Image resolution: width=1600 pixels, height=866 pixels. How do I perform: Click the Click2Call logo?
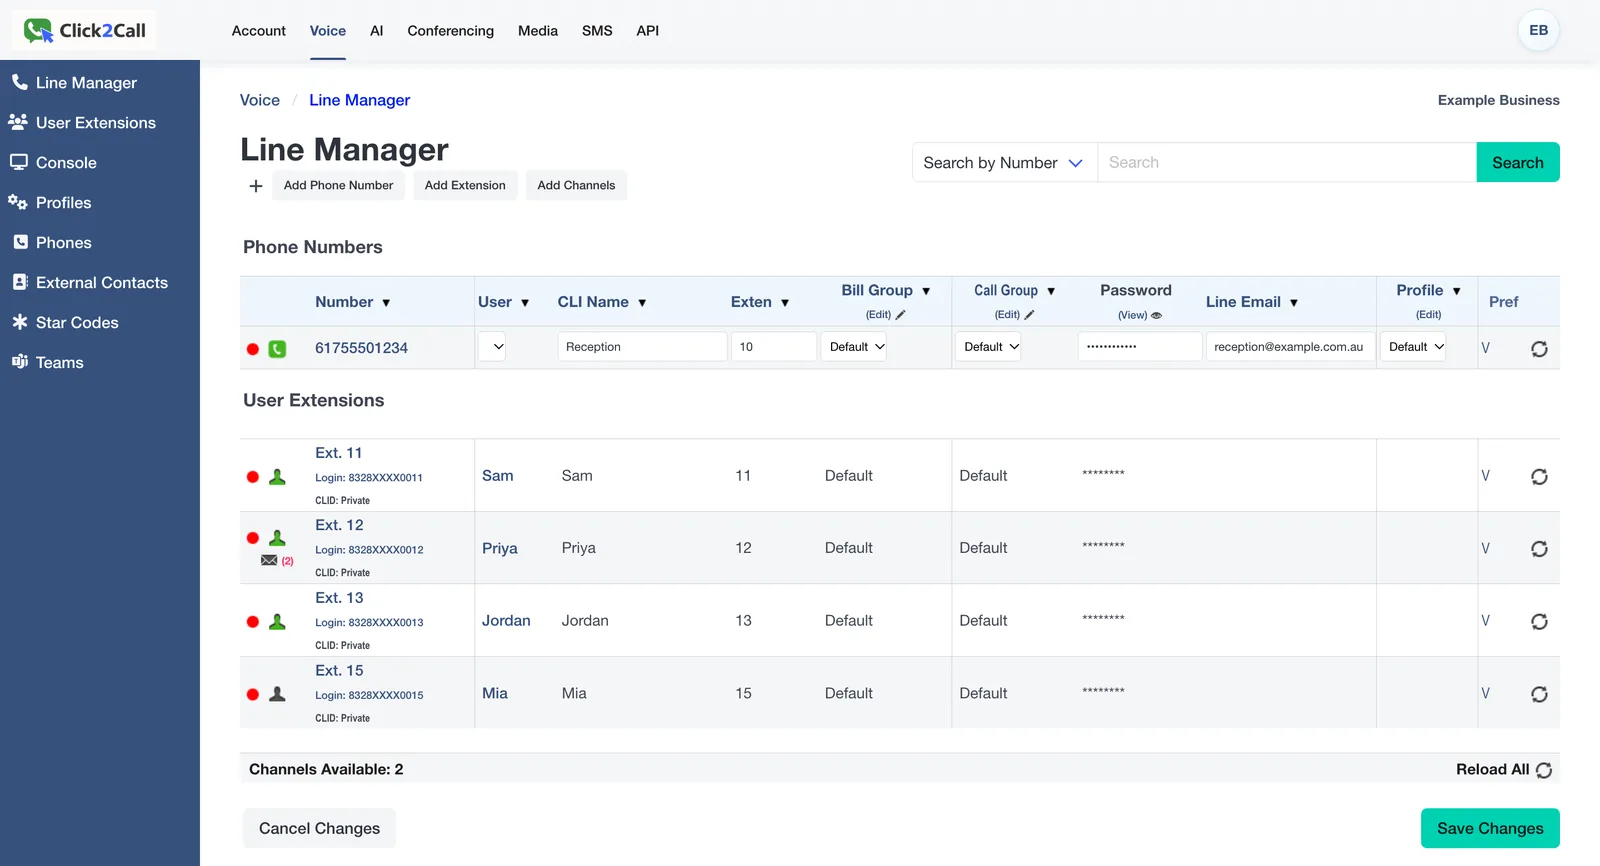(85, 31)
